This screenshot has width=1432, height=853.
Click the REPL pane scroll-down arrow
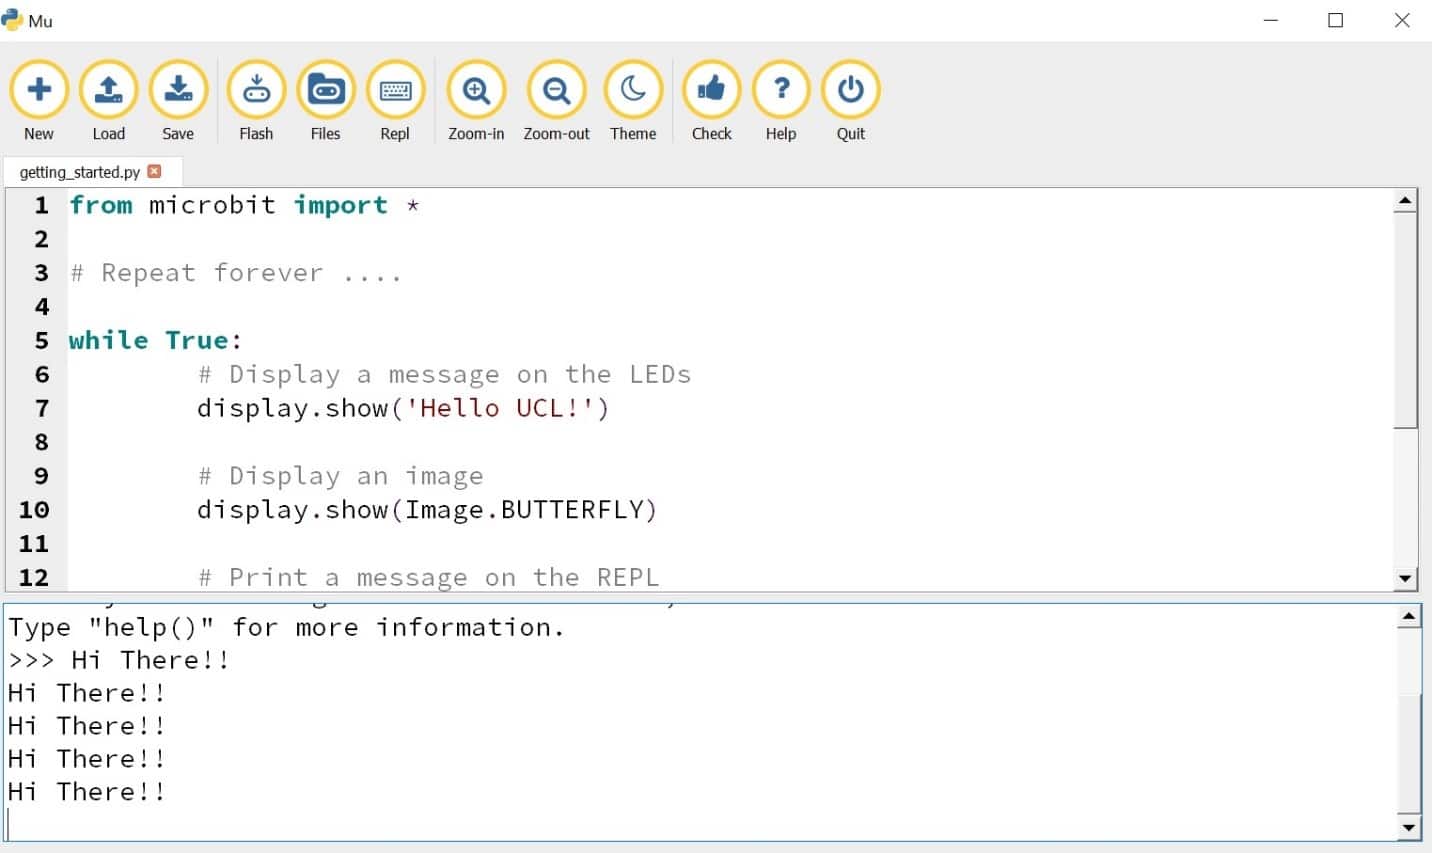coord(1409,827)
